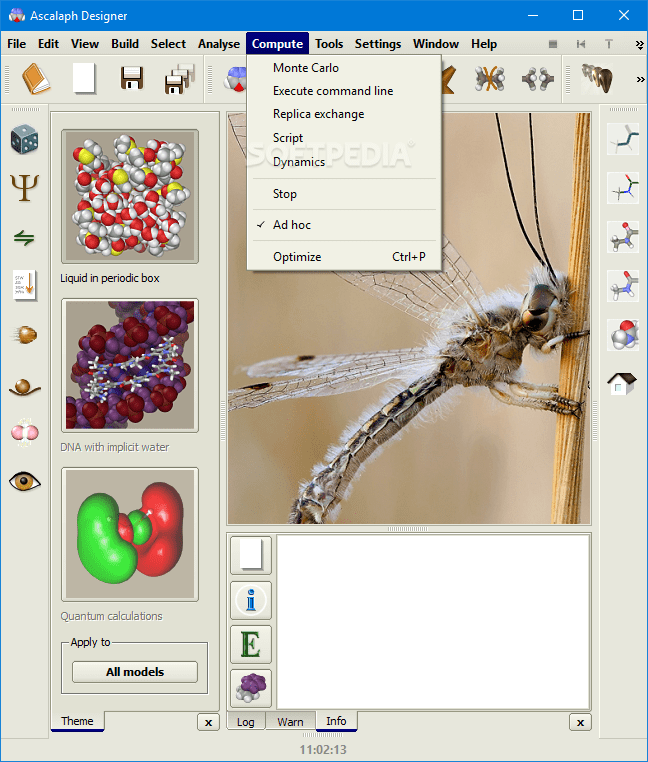The height and width of the screenshot is (762, 648).
Task: Select Quantum calculations thumbnail
Action: point(130,535)
